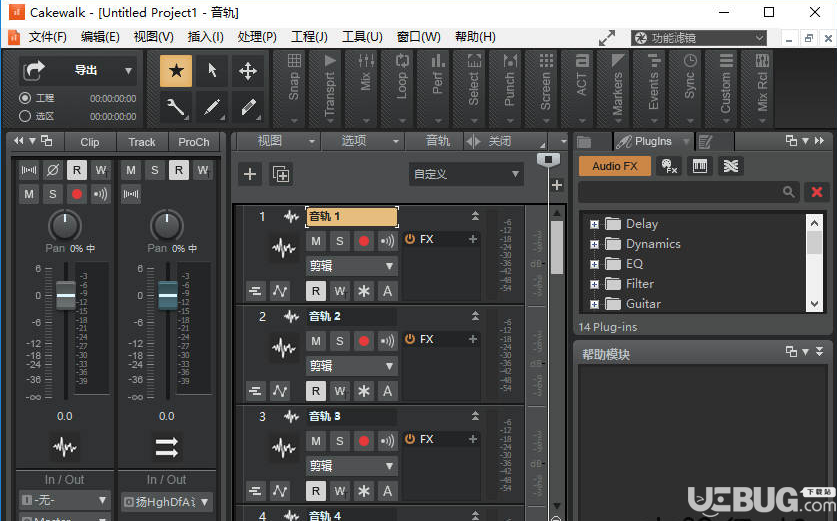Choose the Erase tool icon

click(248, 107)
